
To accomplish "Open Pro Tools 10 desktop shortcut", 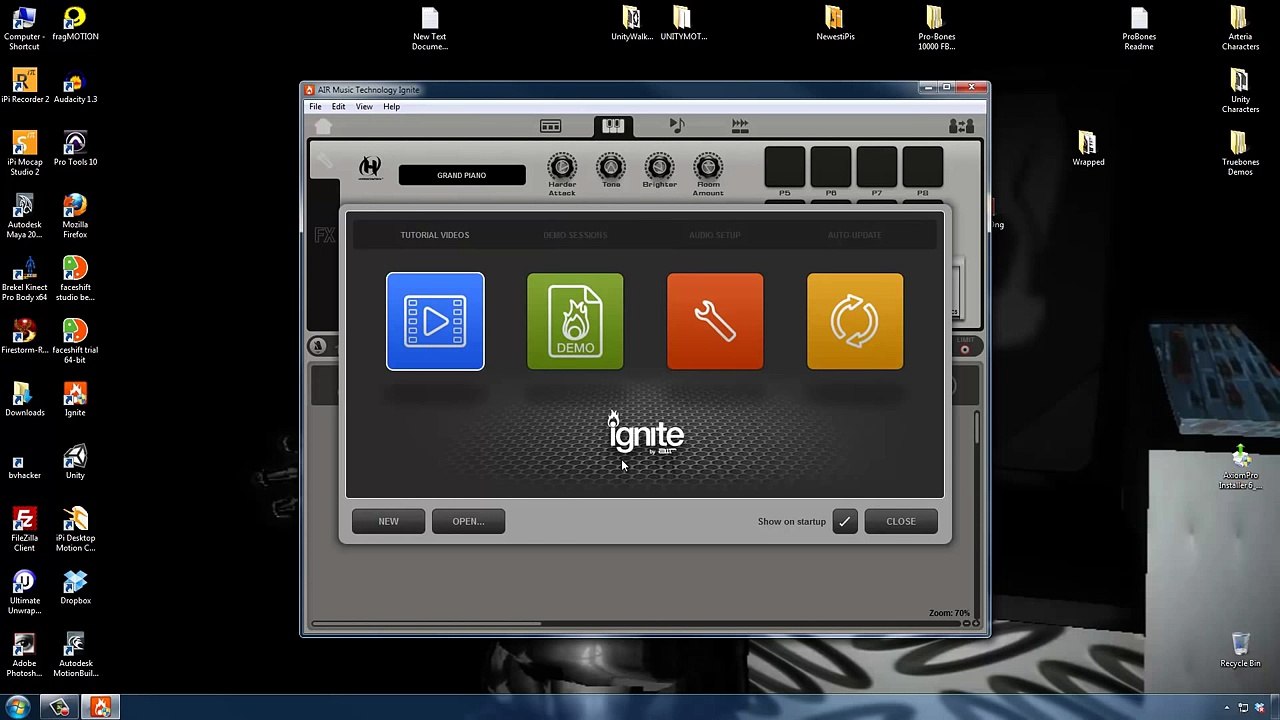I will (75, 148).
